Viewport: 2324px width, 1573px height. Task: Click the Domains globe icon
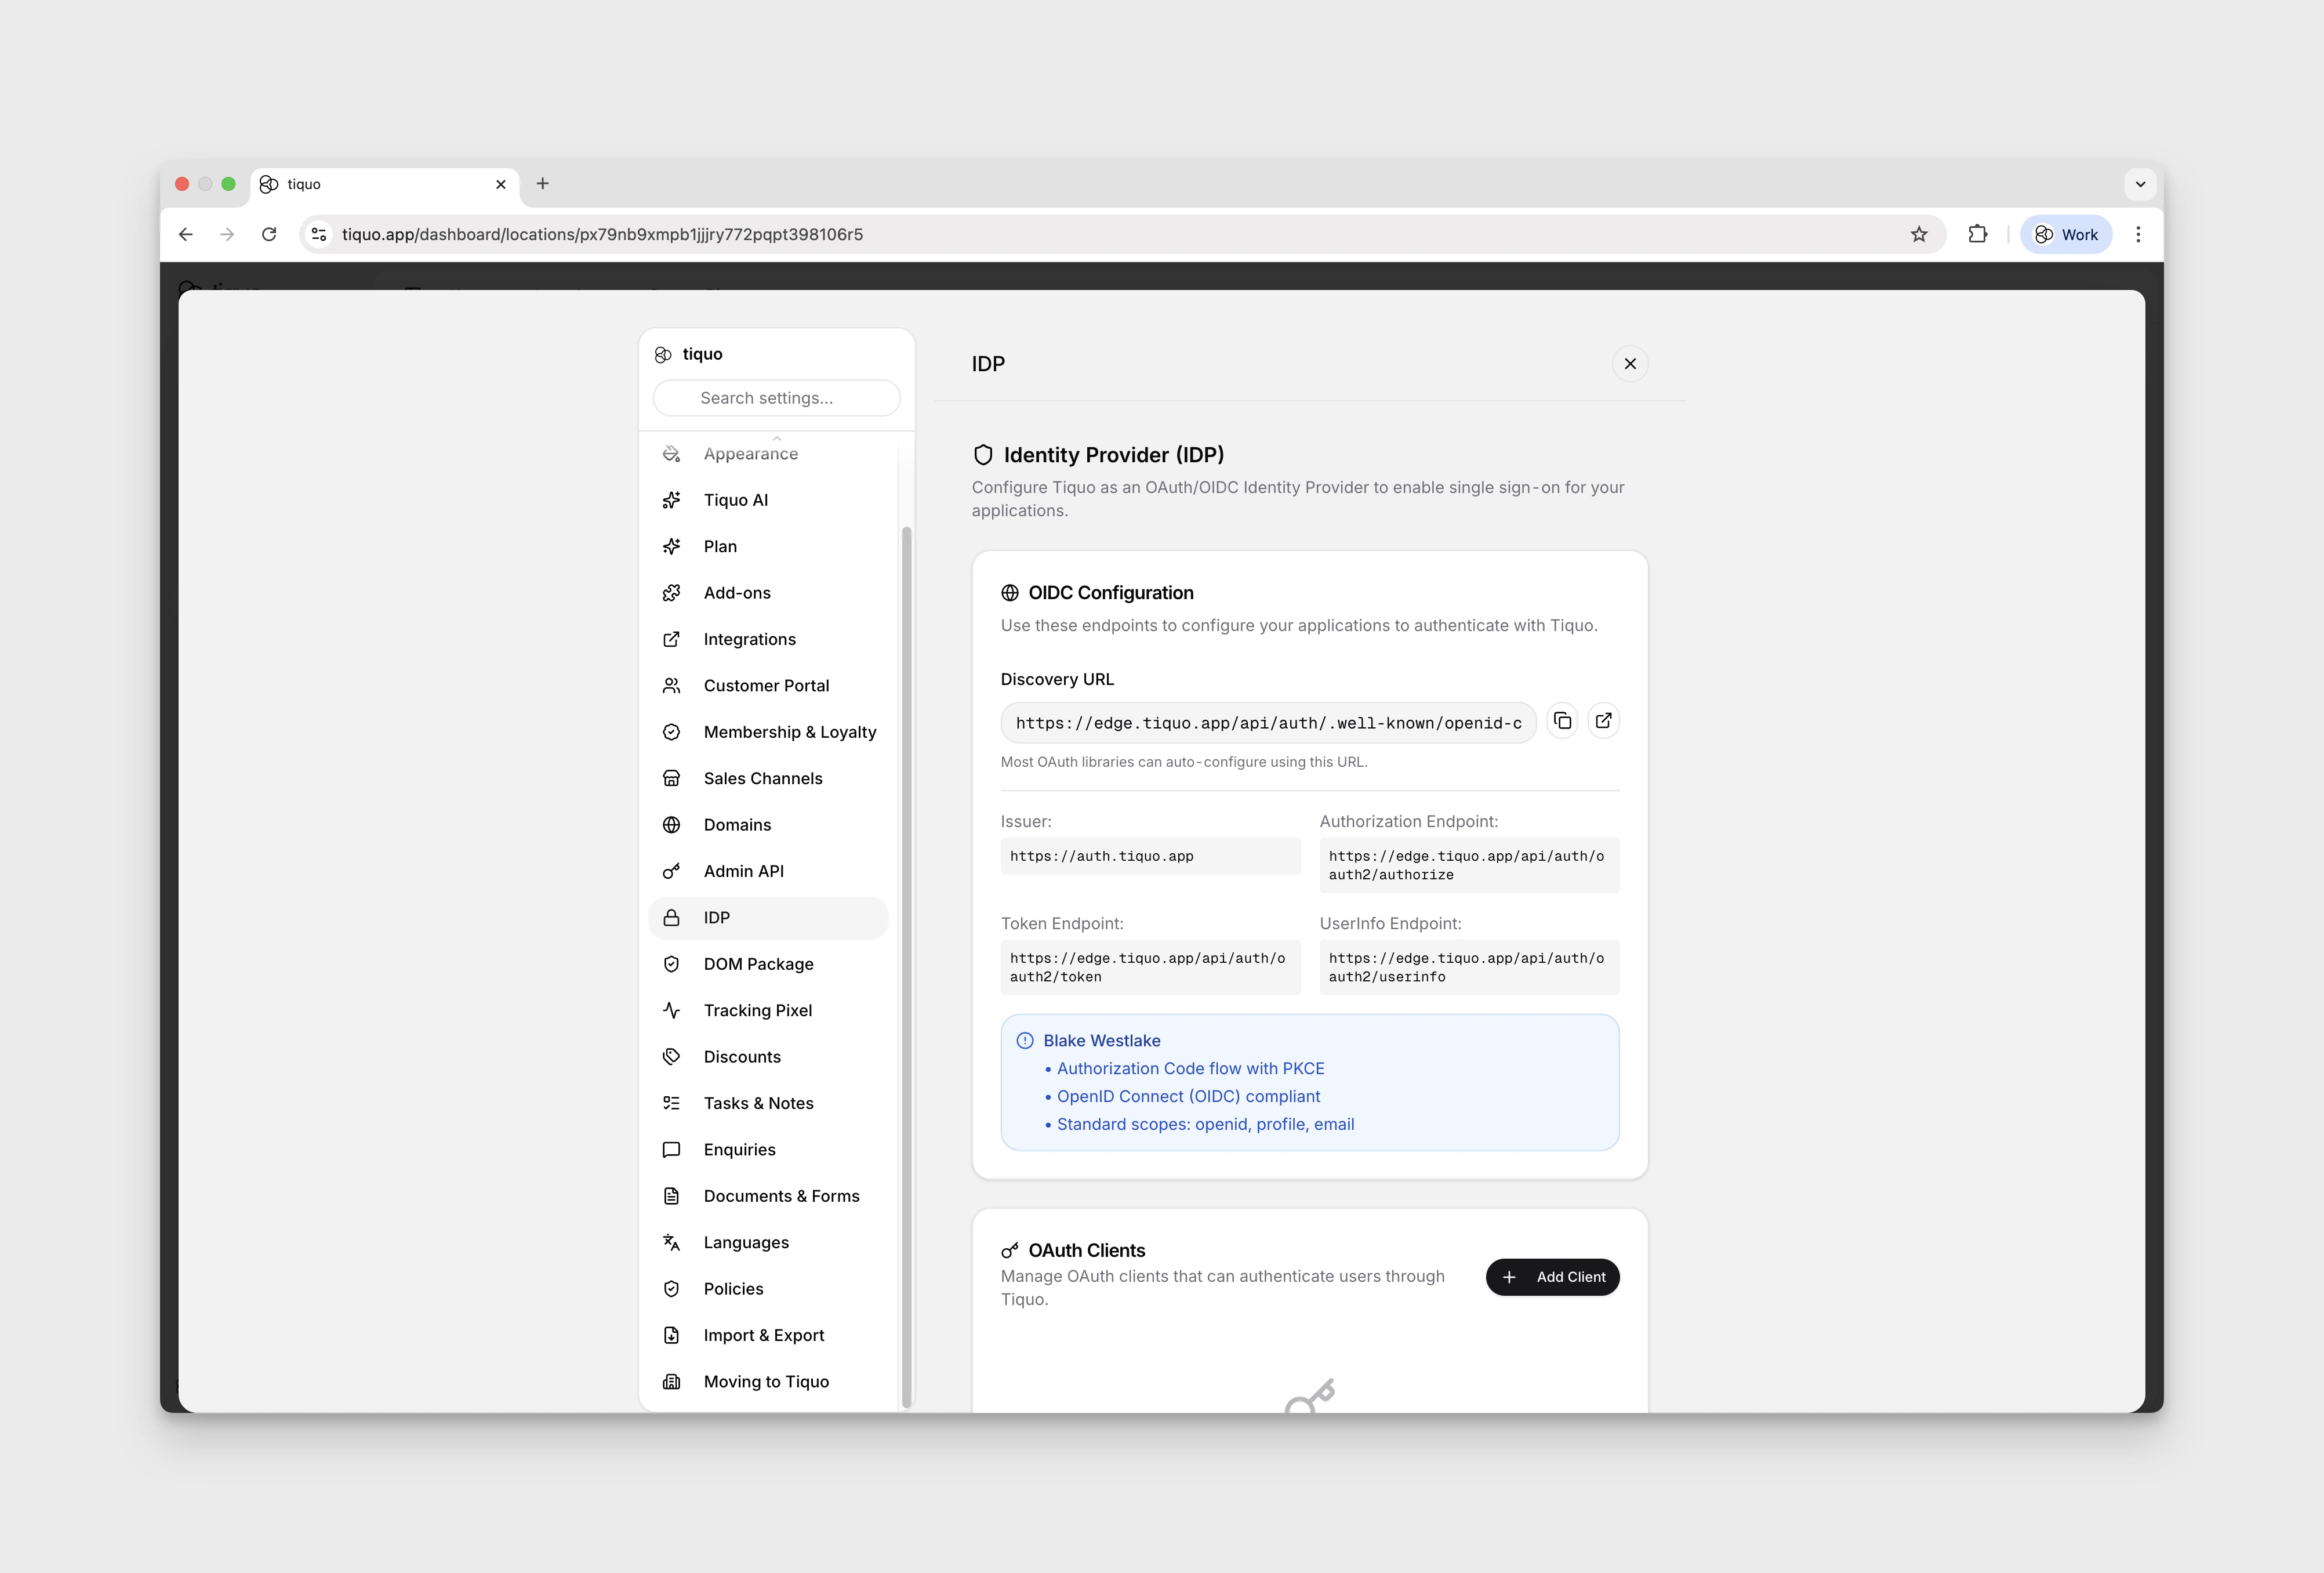click(x=671, y=825)
